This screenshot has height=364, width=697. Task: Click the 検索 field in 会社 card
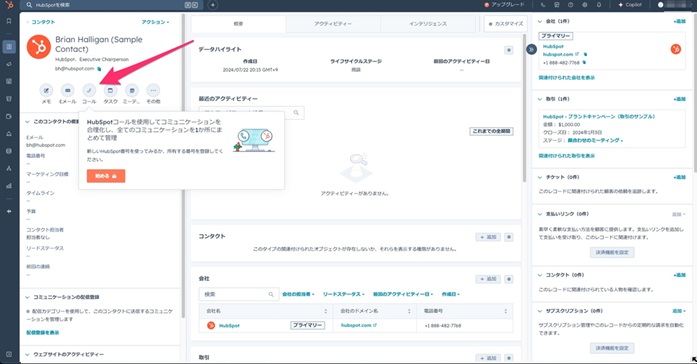point(239,294)
